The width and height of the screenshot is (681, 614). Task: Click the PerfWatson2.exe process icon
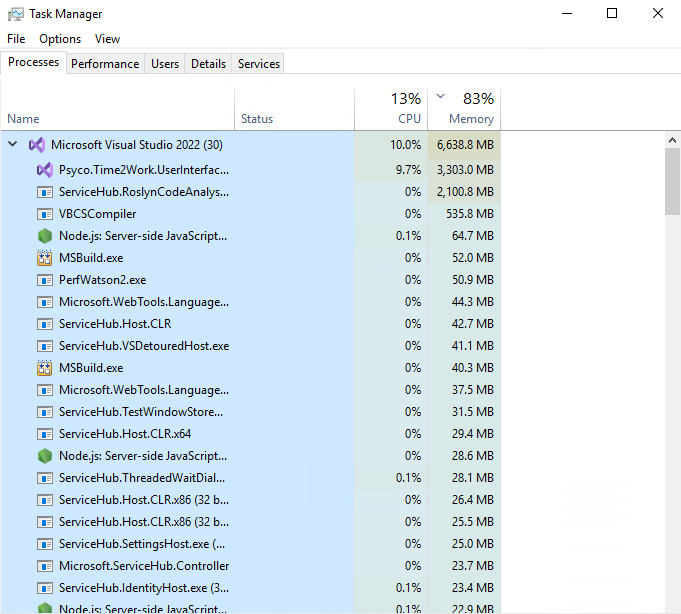(45, 280)
